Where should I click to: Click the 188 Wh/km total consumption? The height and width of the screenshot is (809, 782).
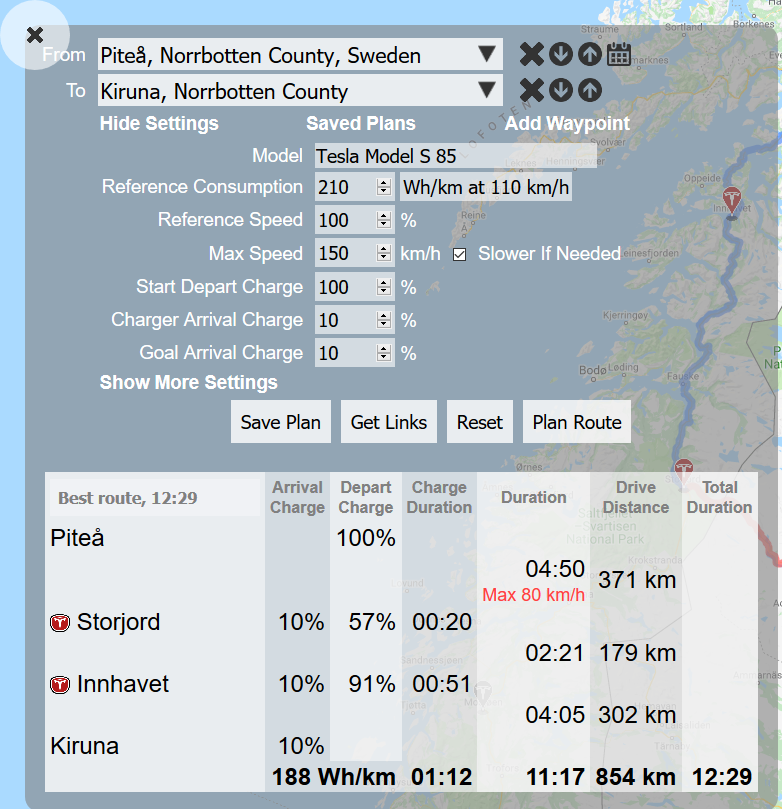click(334, 776)
